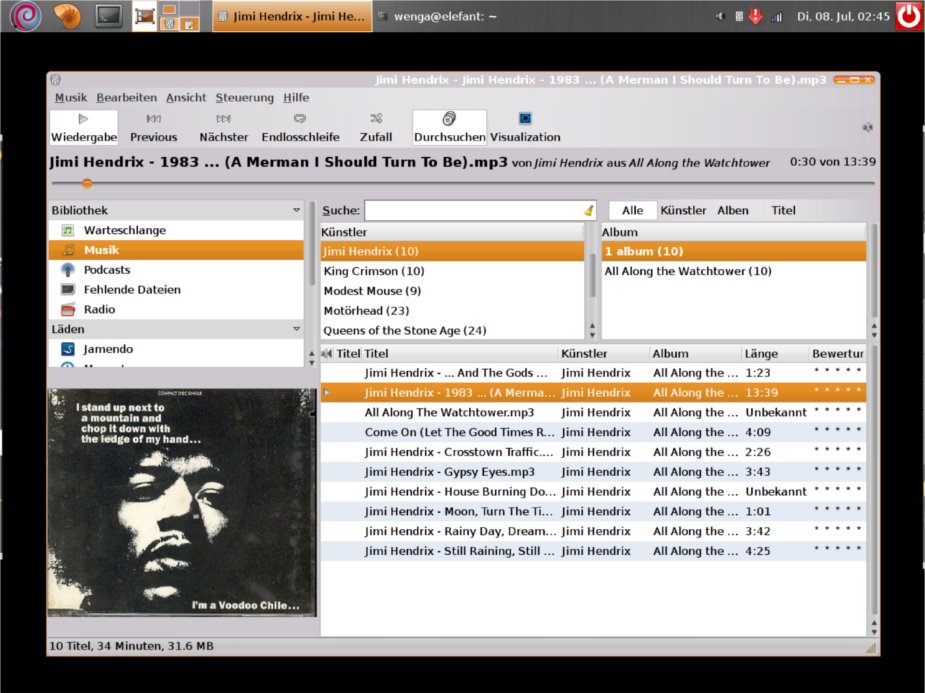This screenshot has width=925, height=693.
Task: Select artist Motörhead (23)
Action: tap(452, 311)
